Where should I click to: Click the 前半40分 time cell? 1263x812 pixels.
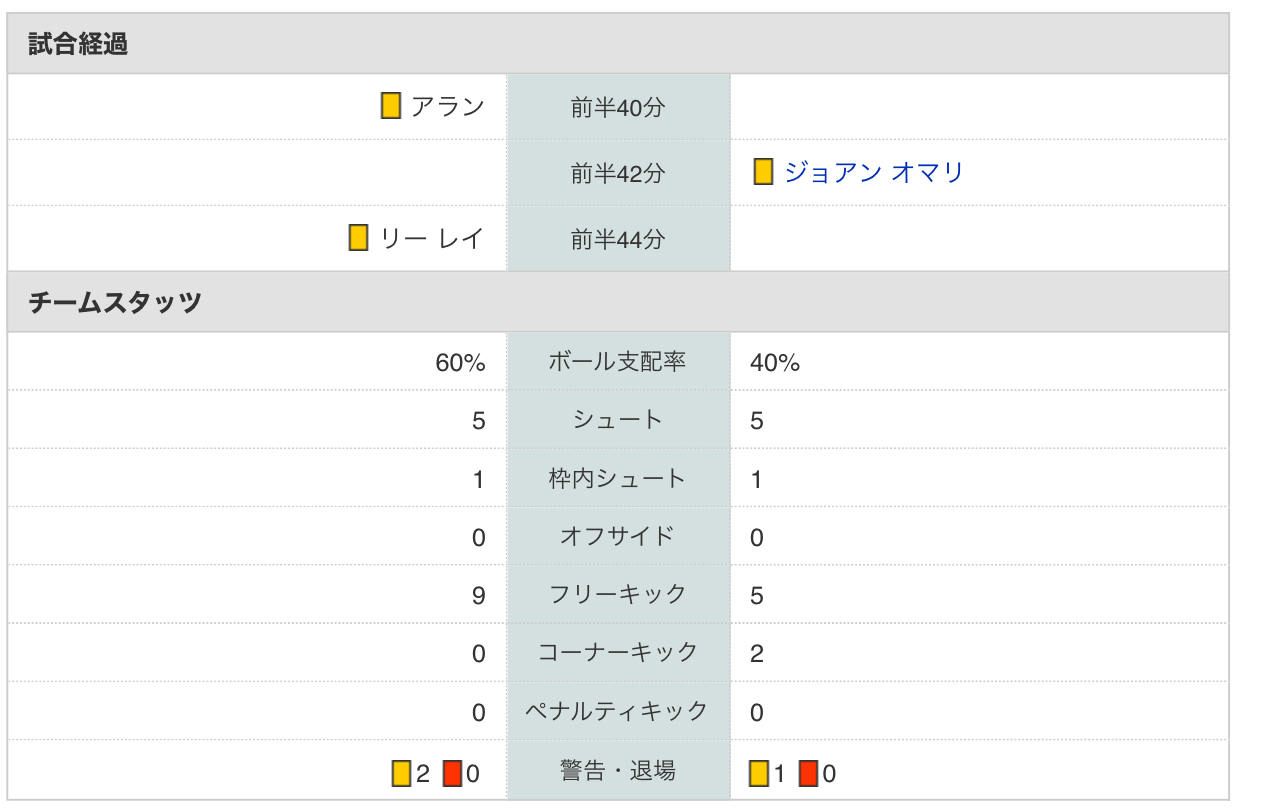click(x=618, y=107)
